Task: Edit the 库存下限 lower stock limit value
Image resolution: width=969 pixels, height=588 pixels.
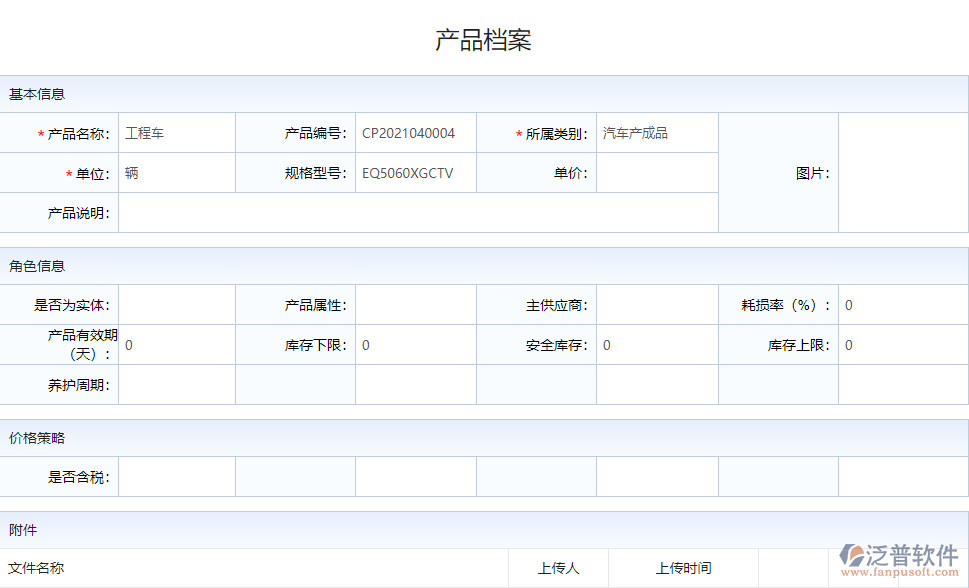Action: (415, 345)
